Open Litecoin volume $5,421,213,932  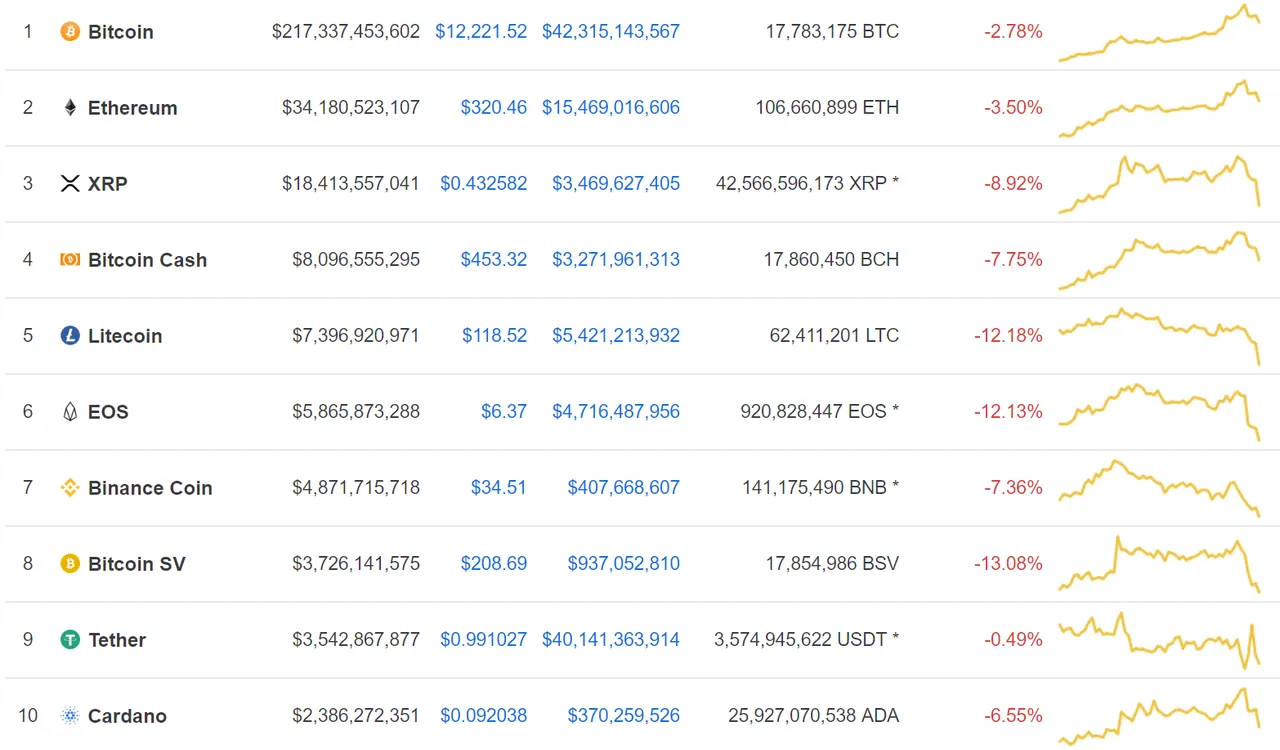[x=616, y=336]
